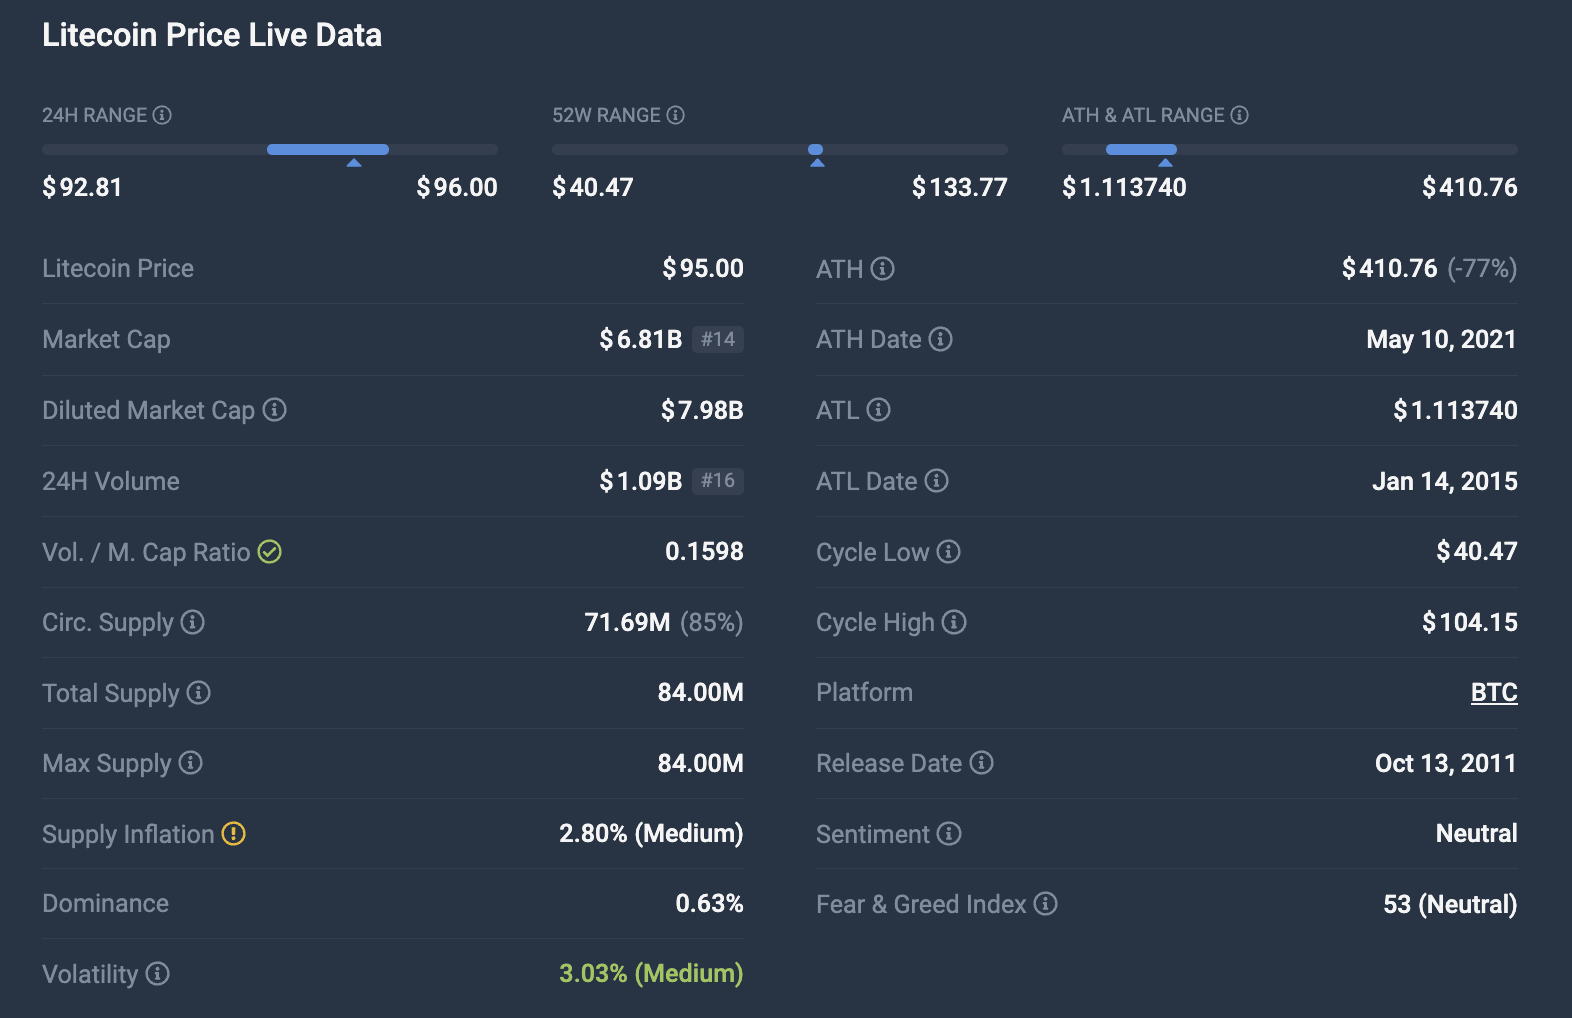Click the $95.00 Litecoin price value
The image size is (1572, 1018).
(x=703, y=268)
